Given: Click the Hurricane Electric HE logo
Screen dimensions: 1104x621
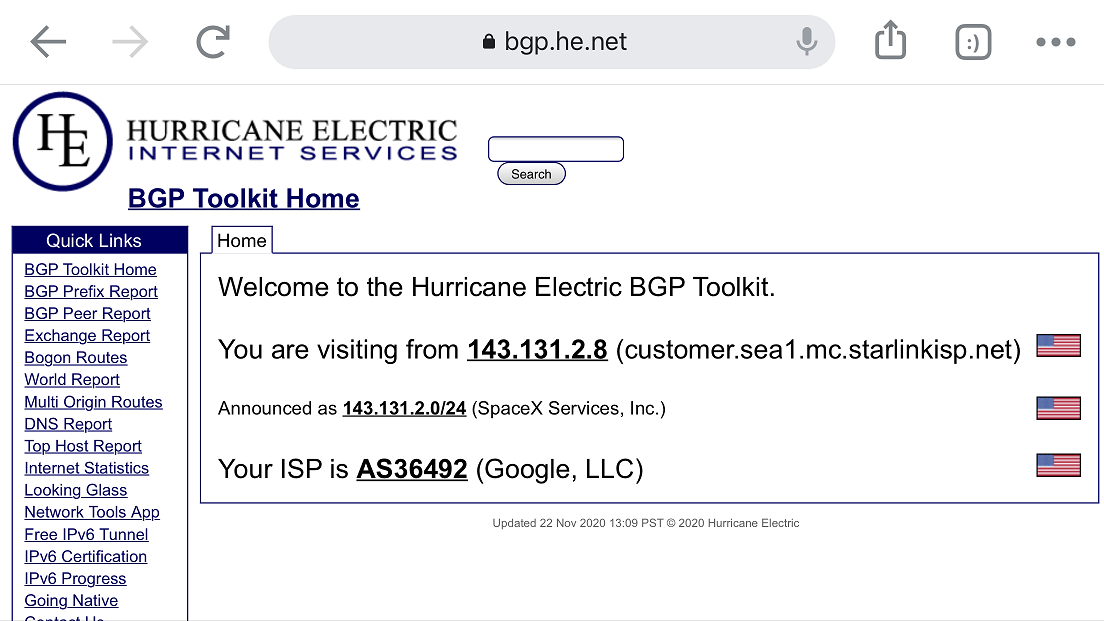Looking at the screenshot, I should (x=63, y=142).
